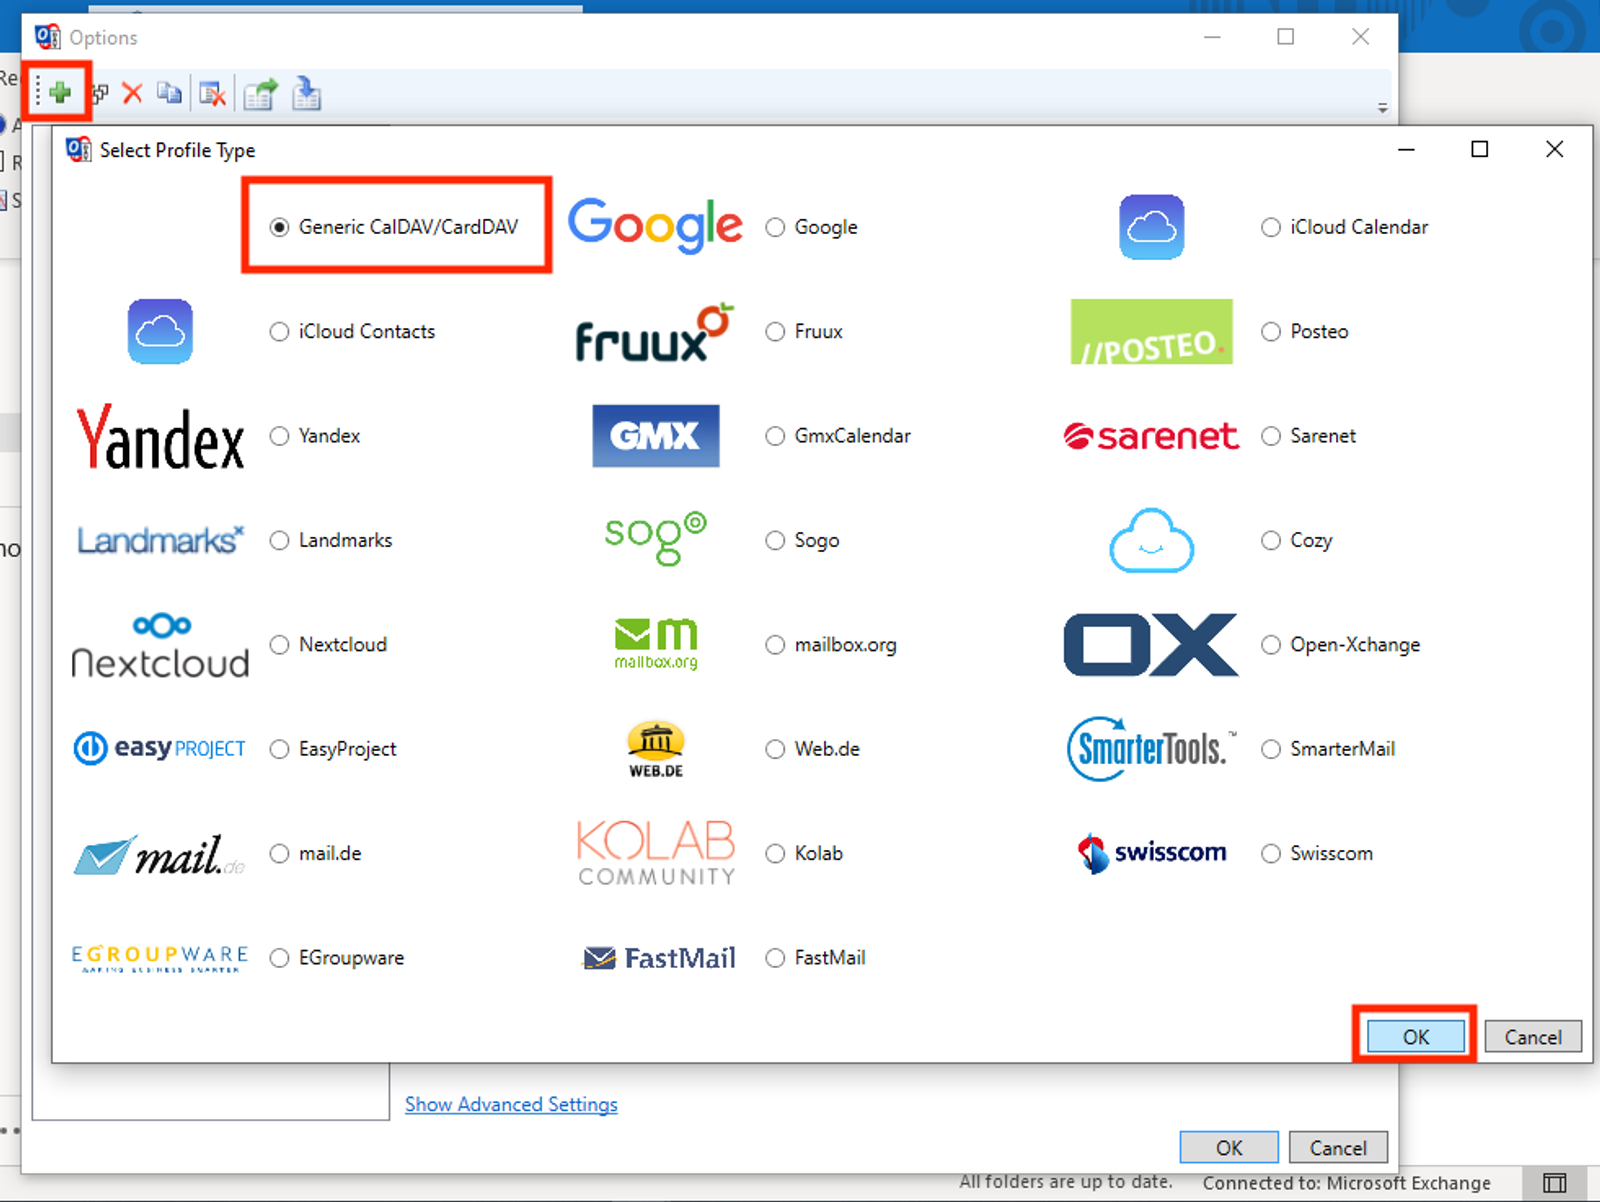Image resolution: width=1600 pixels, height=1202 pixels.
Task: Cancel the Select Profile Type dialog
Action: pos(1533,1037)
